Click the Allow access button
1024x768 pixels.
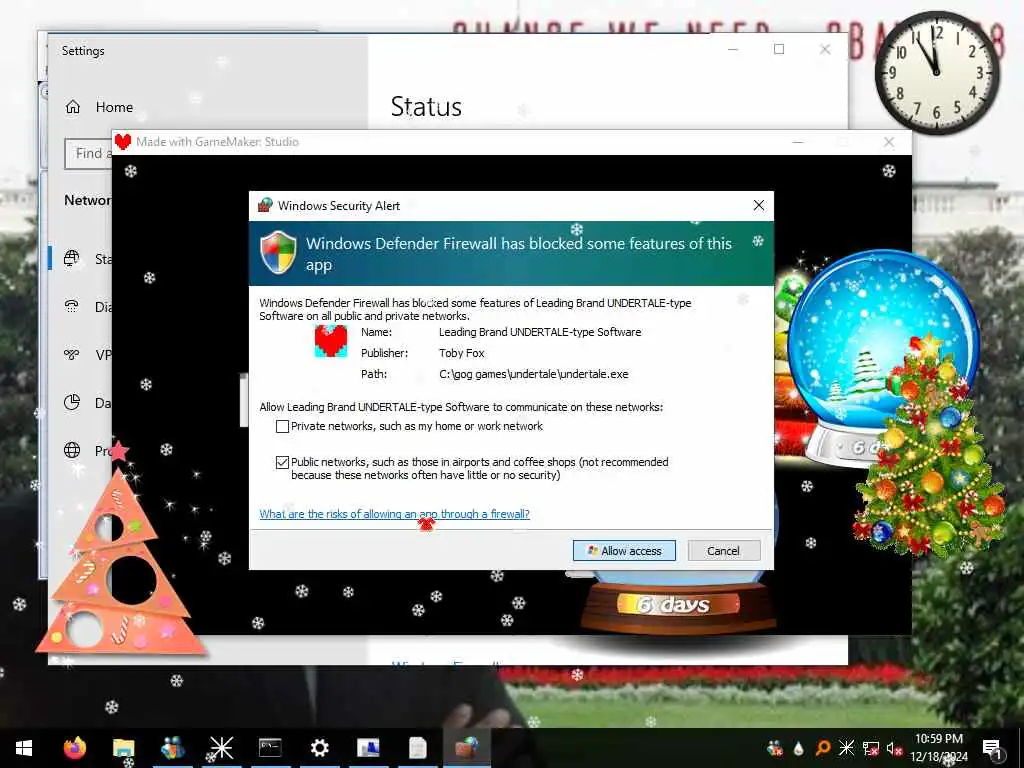[624, 551]
